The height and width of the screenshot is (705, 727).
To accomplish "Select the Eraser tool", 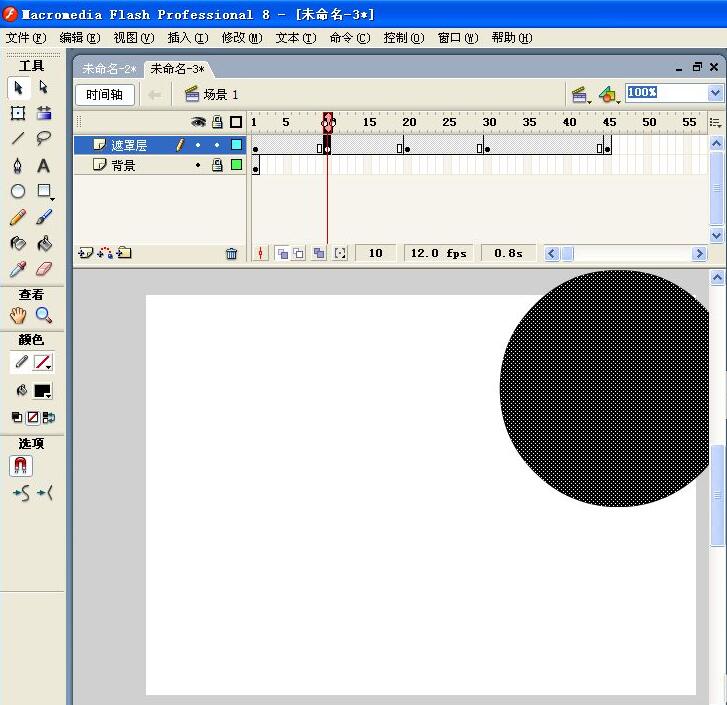I will [44, 269].
